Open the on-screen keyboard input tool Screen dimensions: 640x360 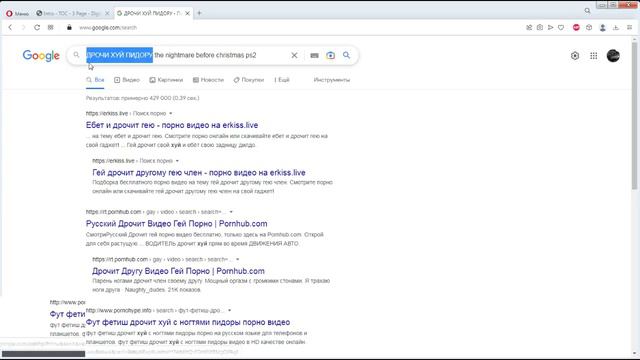click(314, 56)
